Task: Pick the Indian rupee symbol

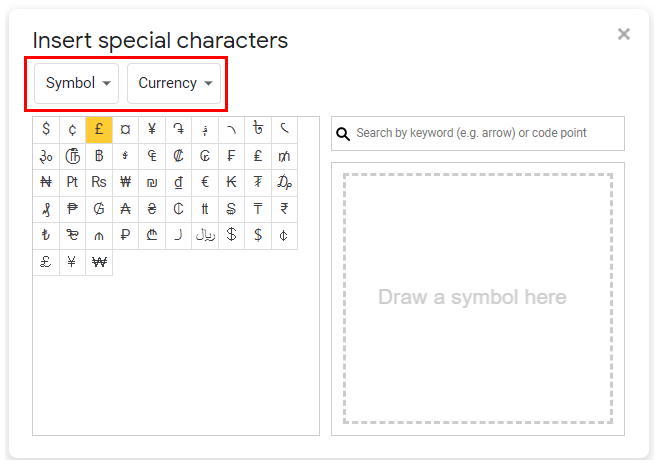Action: click(x=284, y=209)
